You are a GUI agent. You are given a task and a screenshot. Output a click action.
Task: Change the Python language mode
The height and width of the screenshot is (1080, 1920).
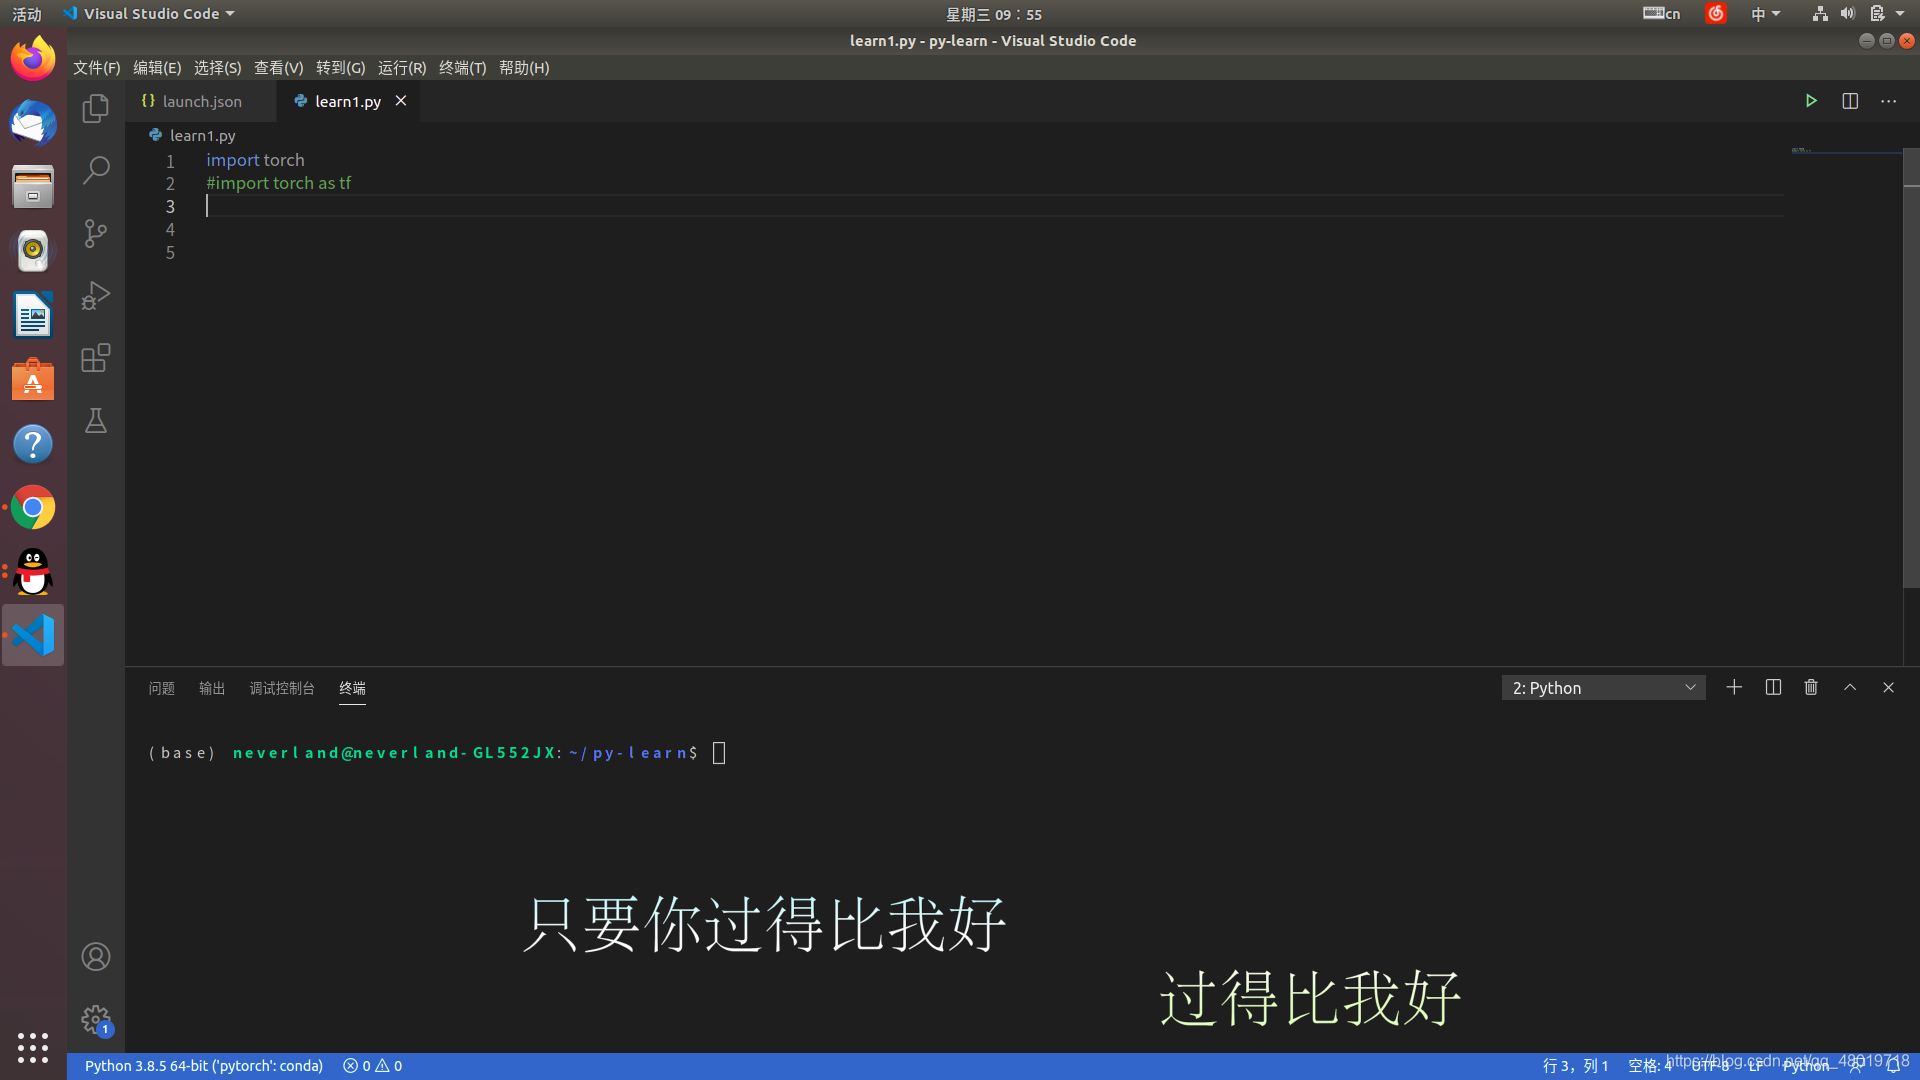pos(1806,1066)
